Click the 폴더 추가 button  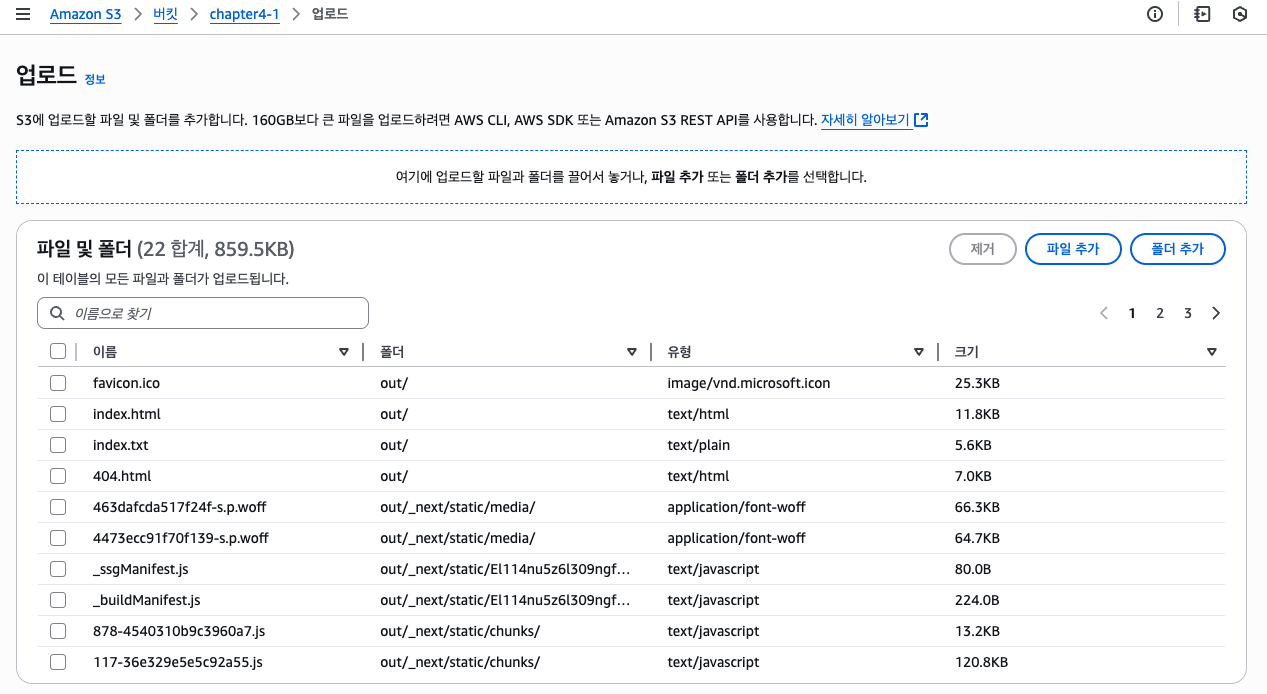1178,249
